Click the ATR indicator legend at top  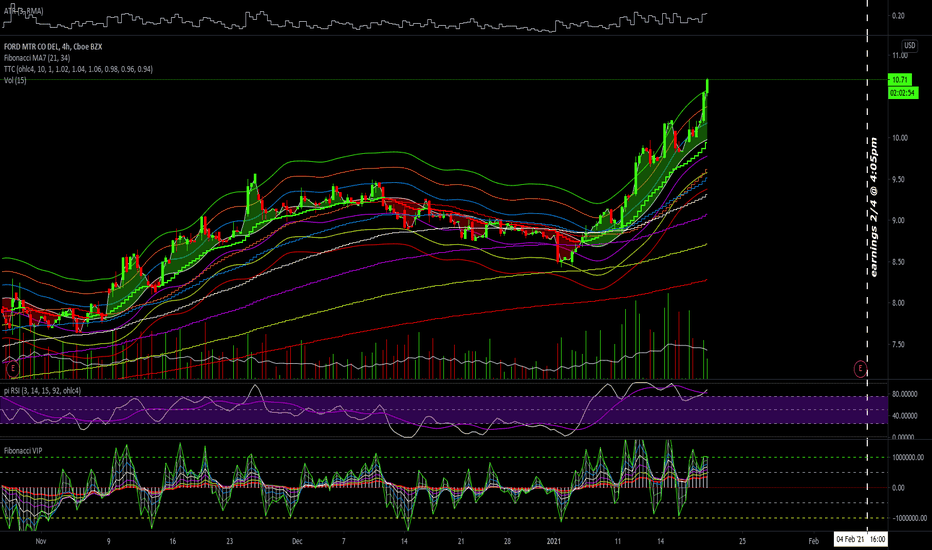[x=23, y=11]
